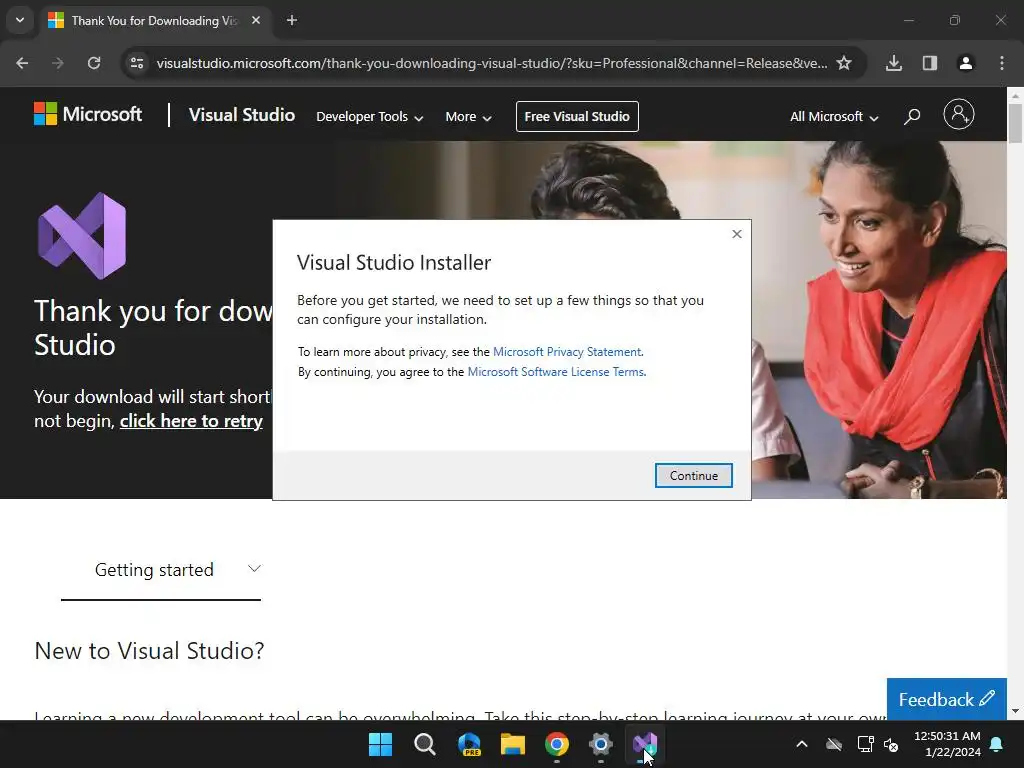Open the Windows Start menu
The height and width of the screenshot is (768, 1024).
pyautogui.click(x=380, y=744)
